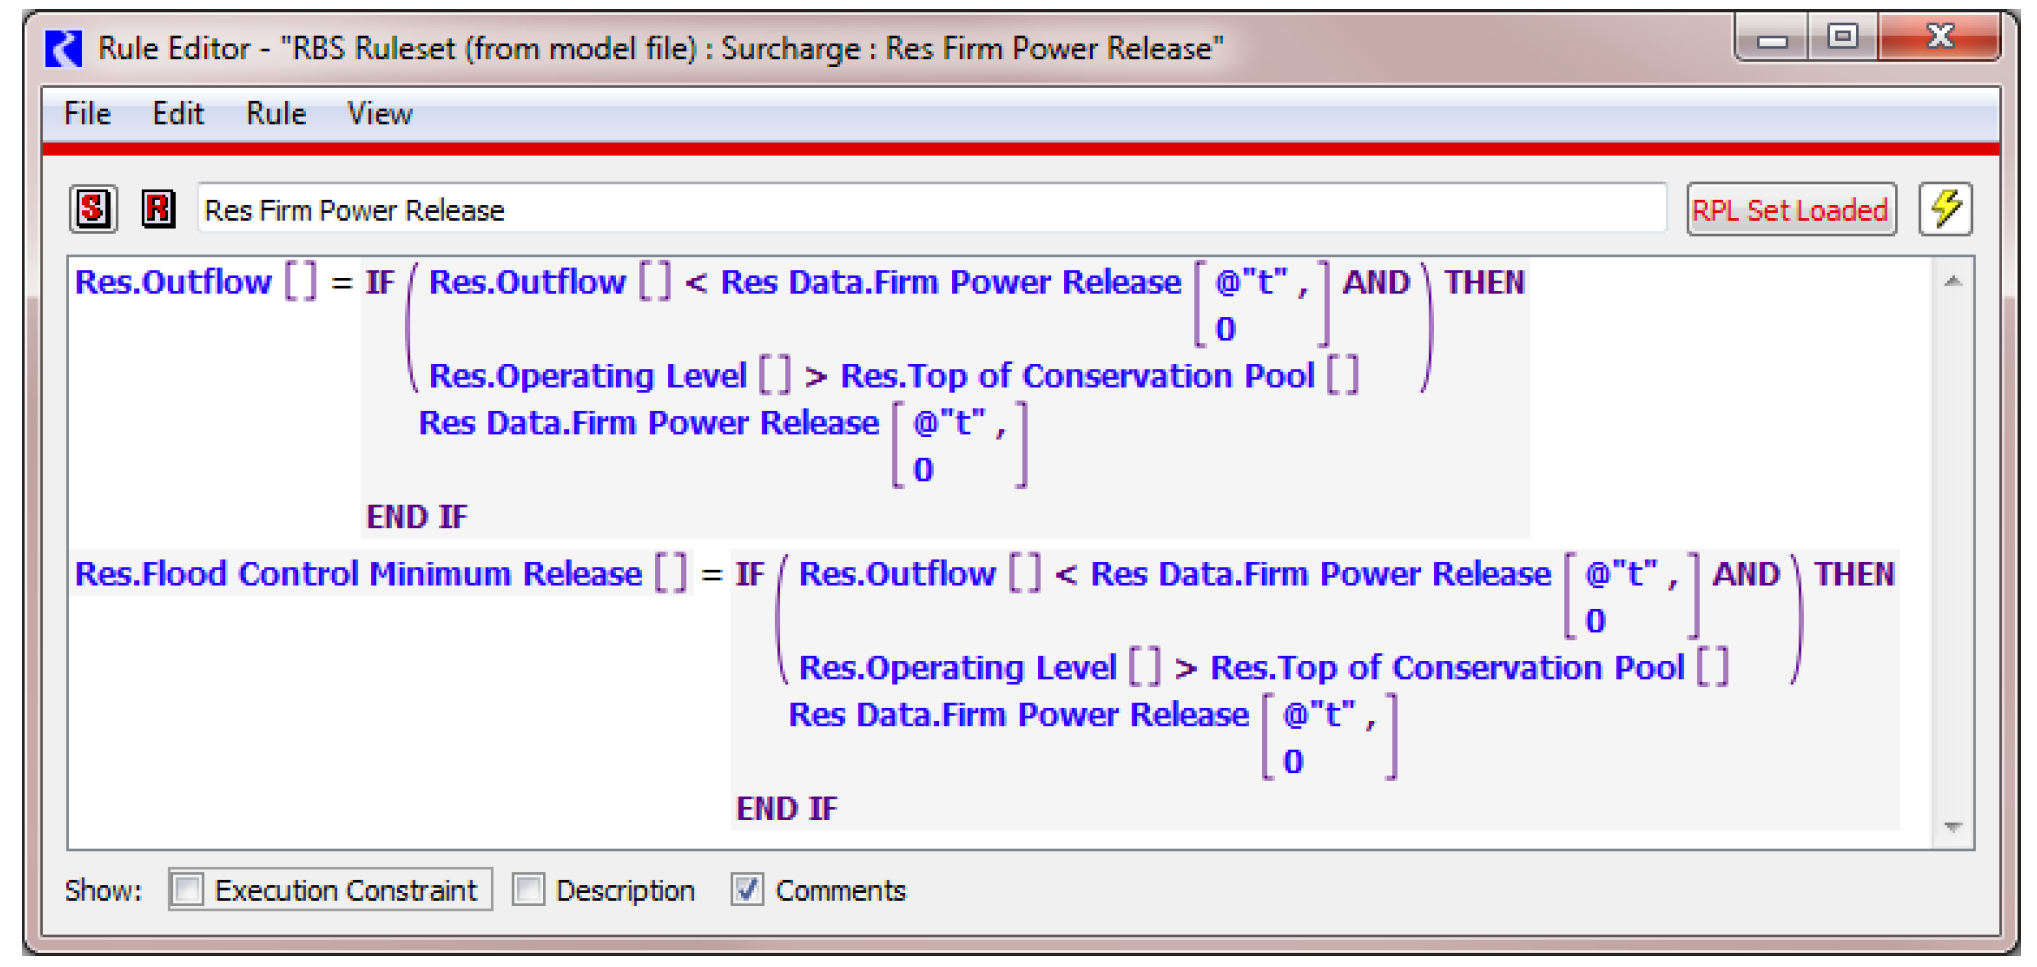Click the red R rule icon

coord(158,209)
